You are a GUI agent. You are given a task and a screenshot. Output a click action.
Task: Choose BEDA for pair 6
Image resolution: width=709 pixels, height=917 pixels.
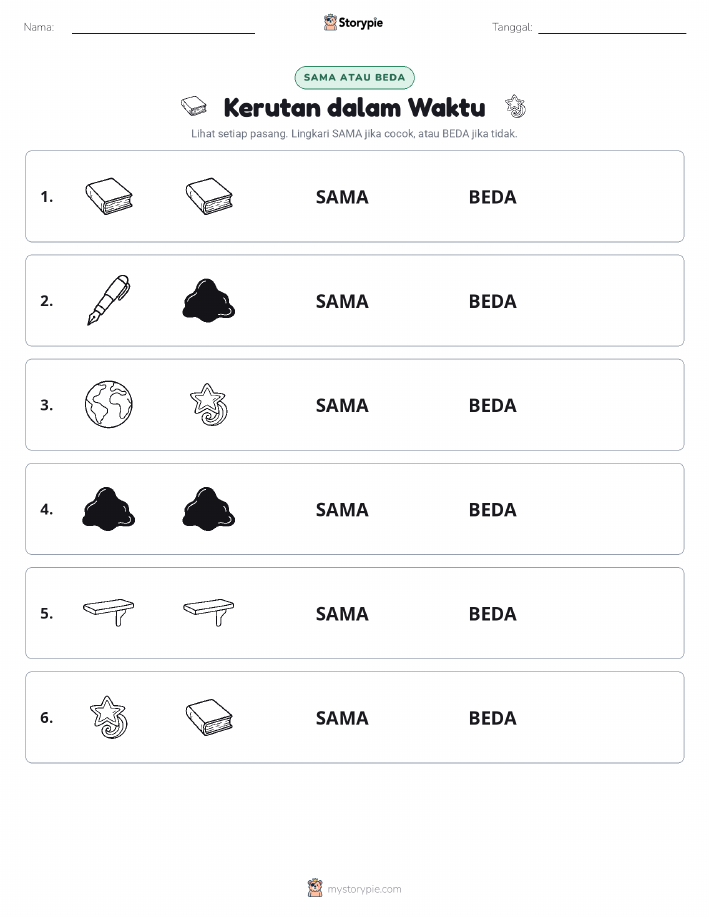(493, 718)
